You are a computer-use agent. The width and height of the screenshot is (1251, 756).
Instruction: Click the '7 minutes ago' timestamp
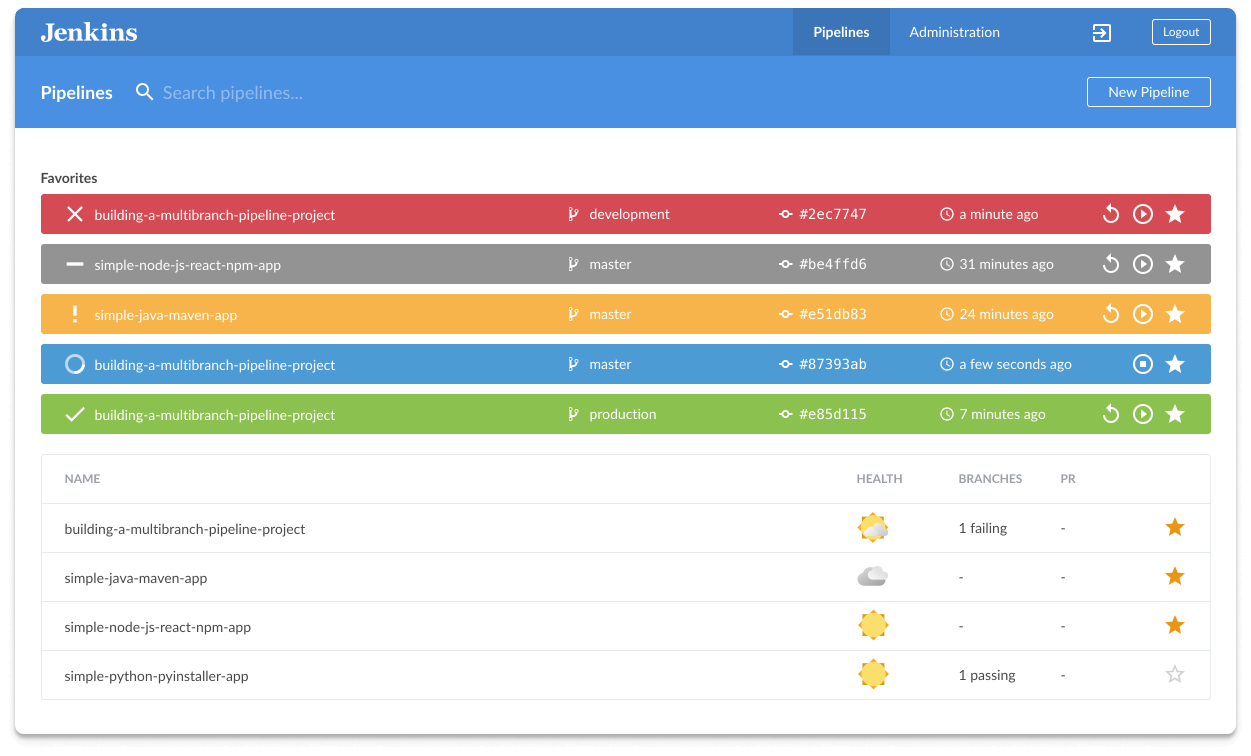(1002, 414)
